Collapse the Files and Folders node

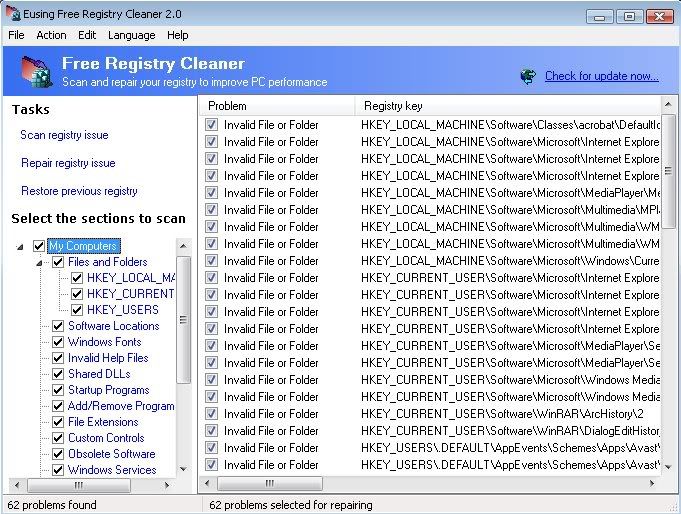(39, 263)
